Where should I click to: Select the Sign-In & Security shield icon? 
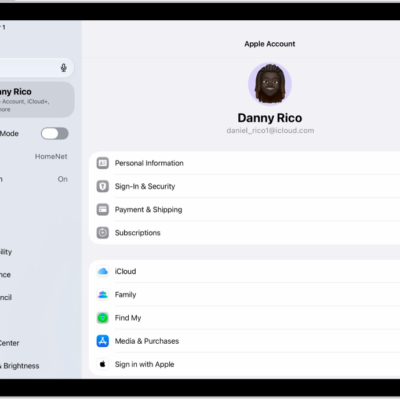[103, 186]
